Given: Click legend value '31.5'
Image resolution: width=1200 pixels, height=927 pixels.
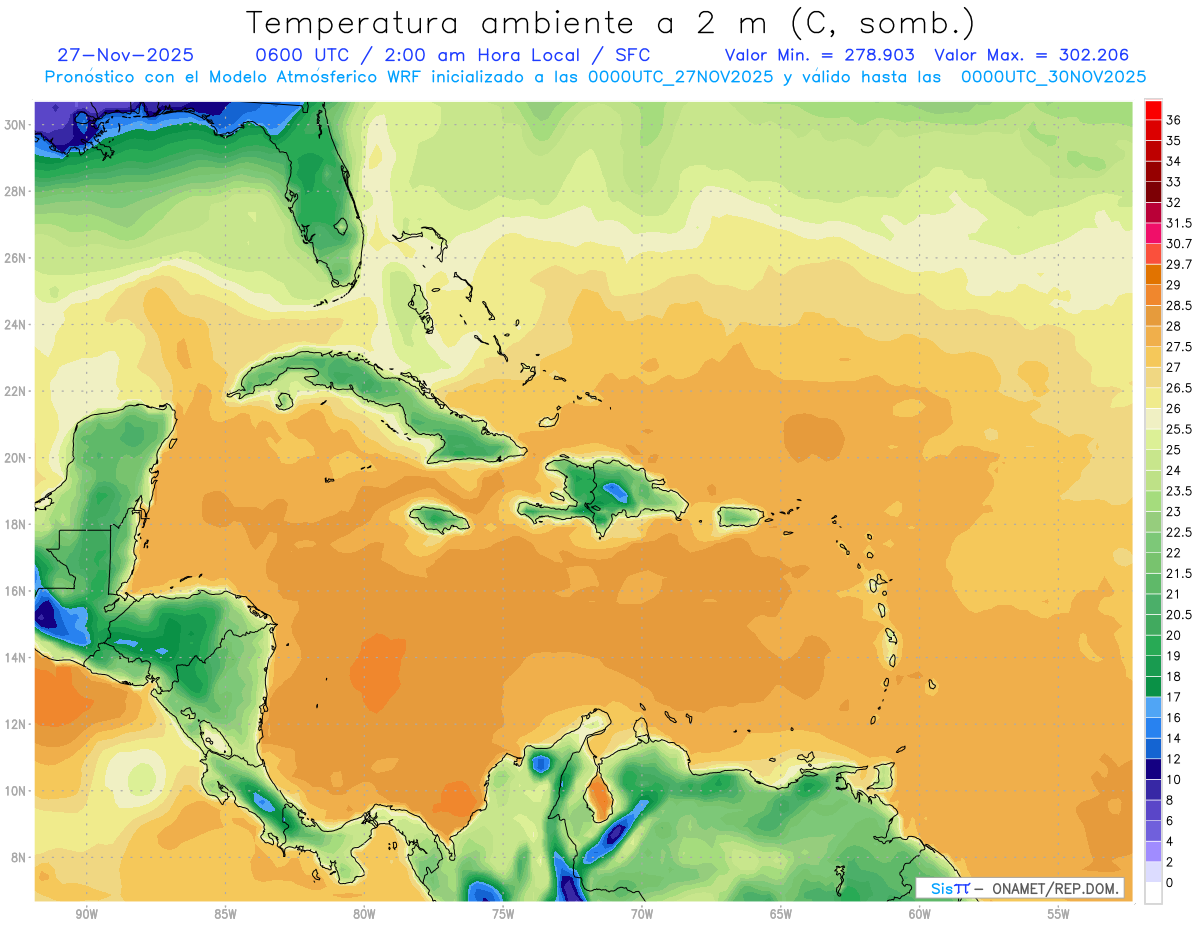Looking at the screenshot, I should (1179, 223).
